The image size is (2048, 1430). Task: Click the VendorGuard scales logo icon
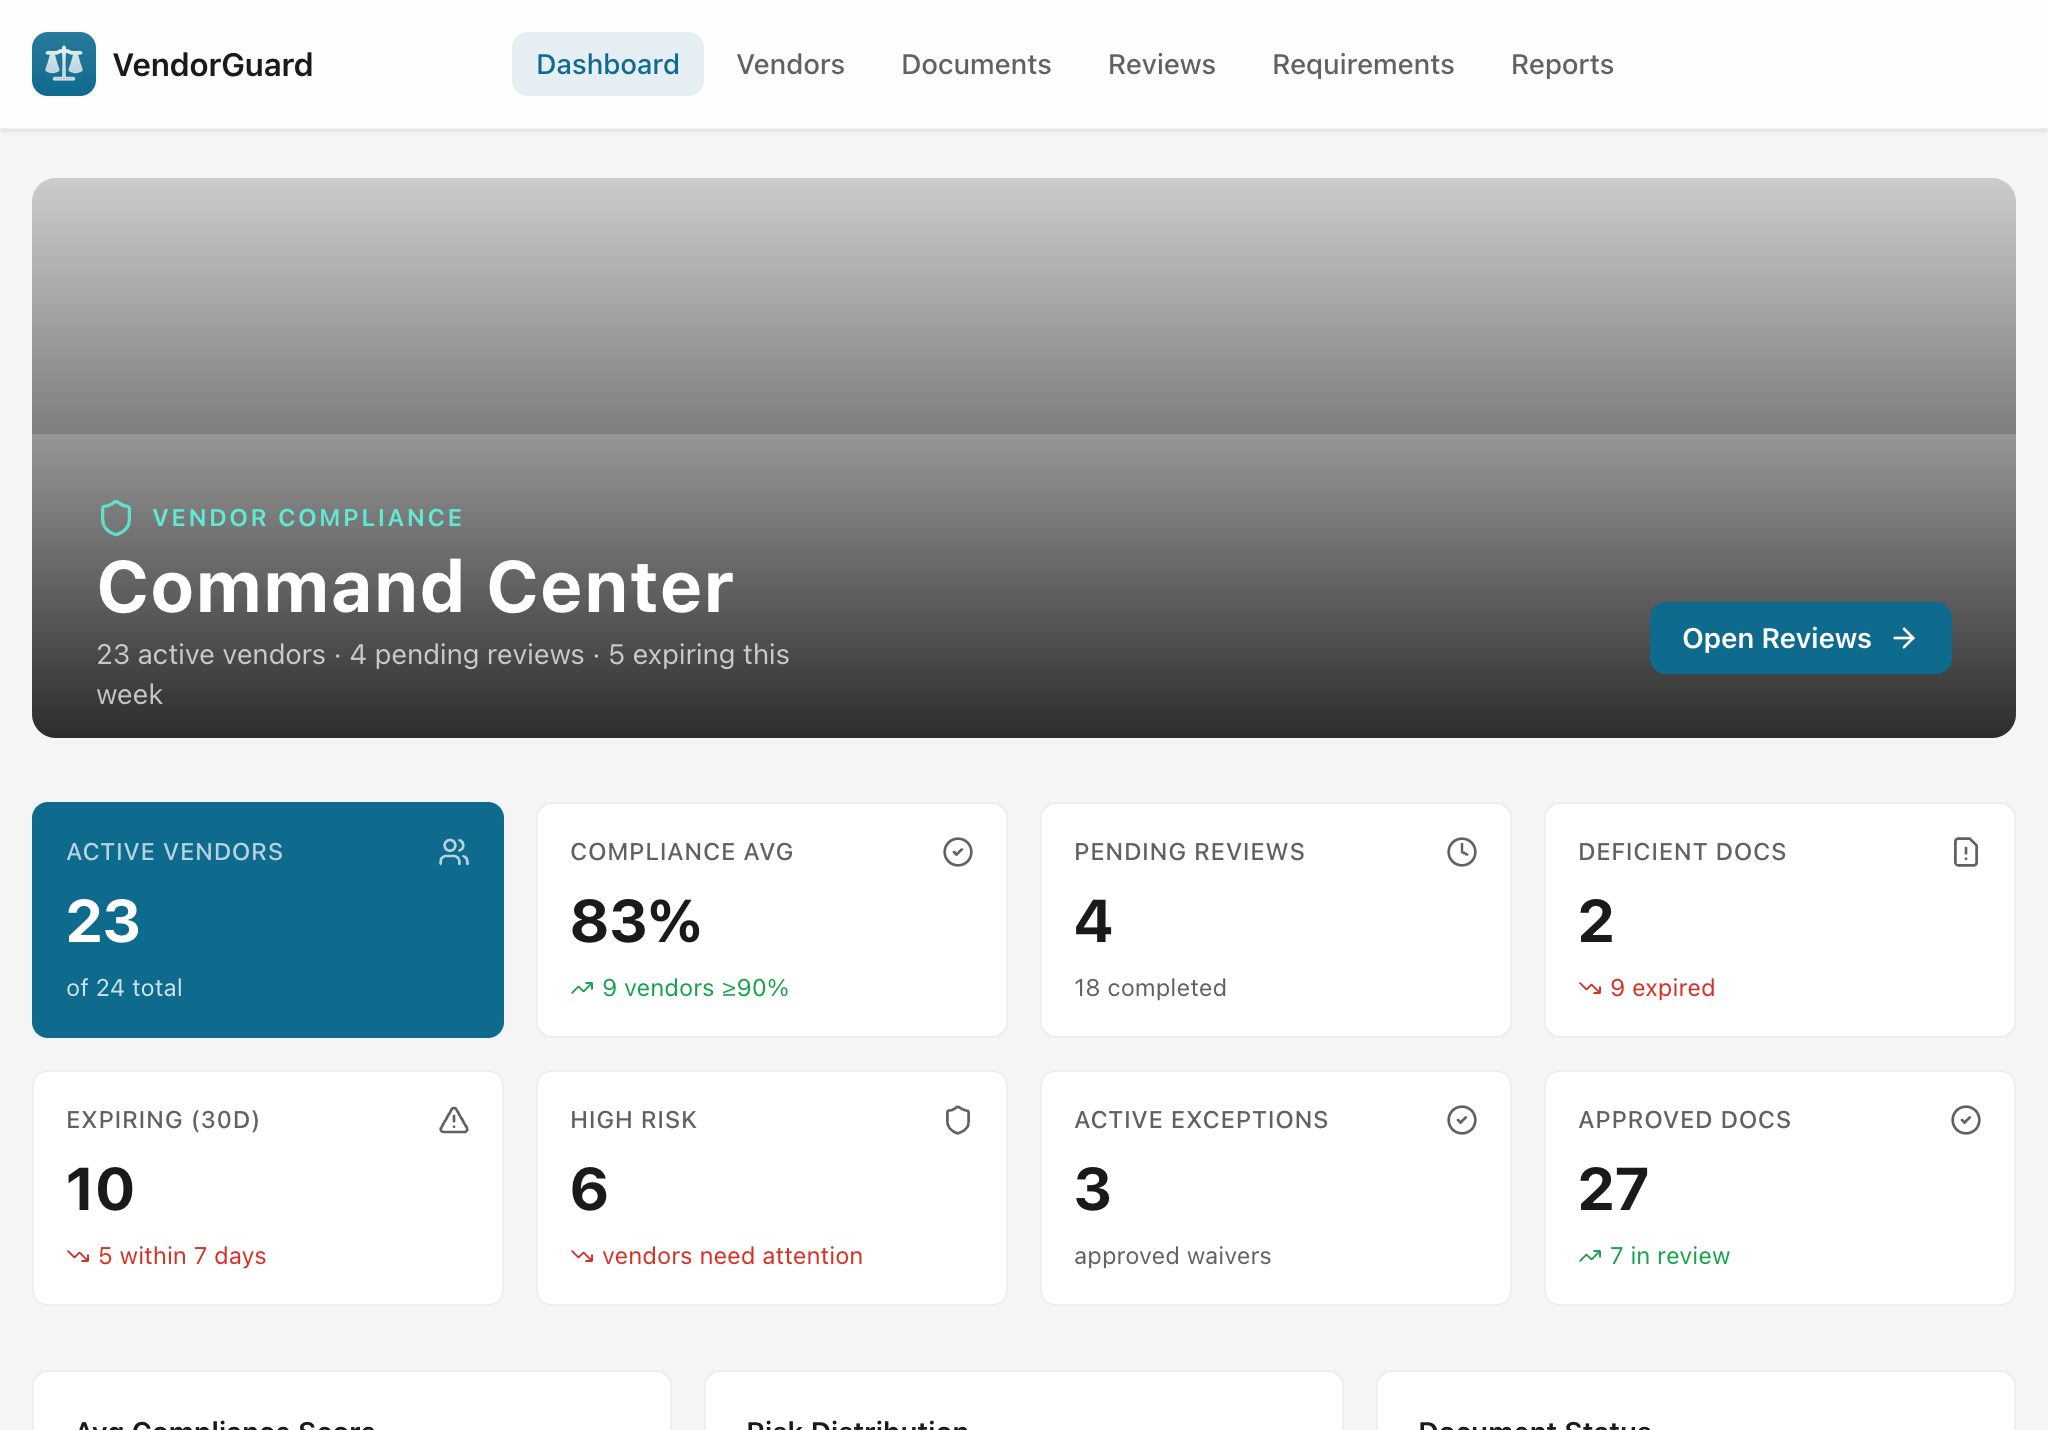[64, 64]
